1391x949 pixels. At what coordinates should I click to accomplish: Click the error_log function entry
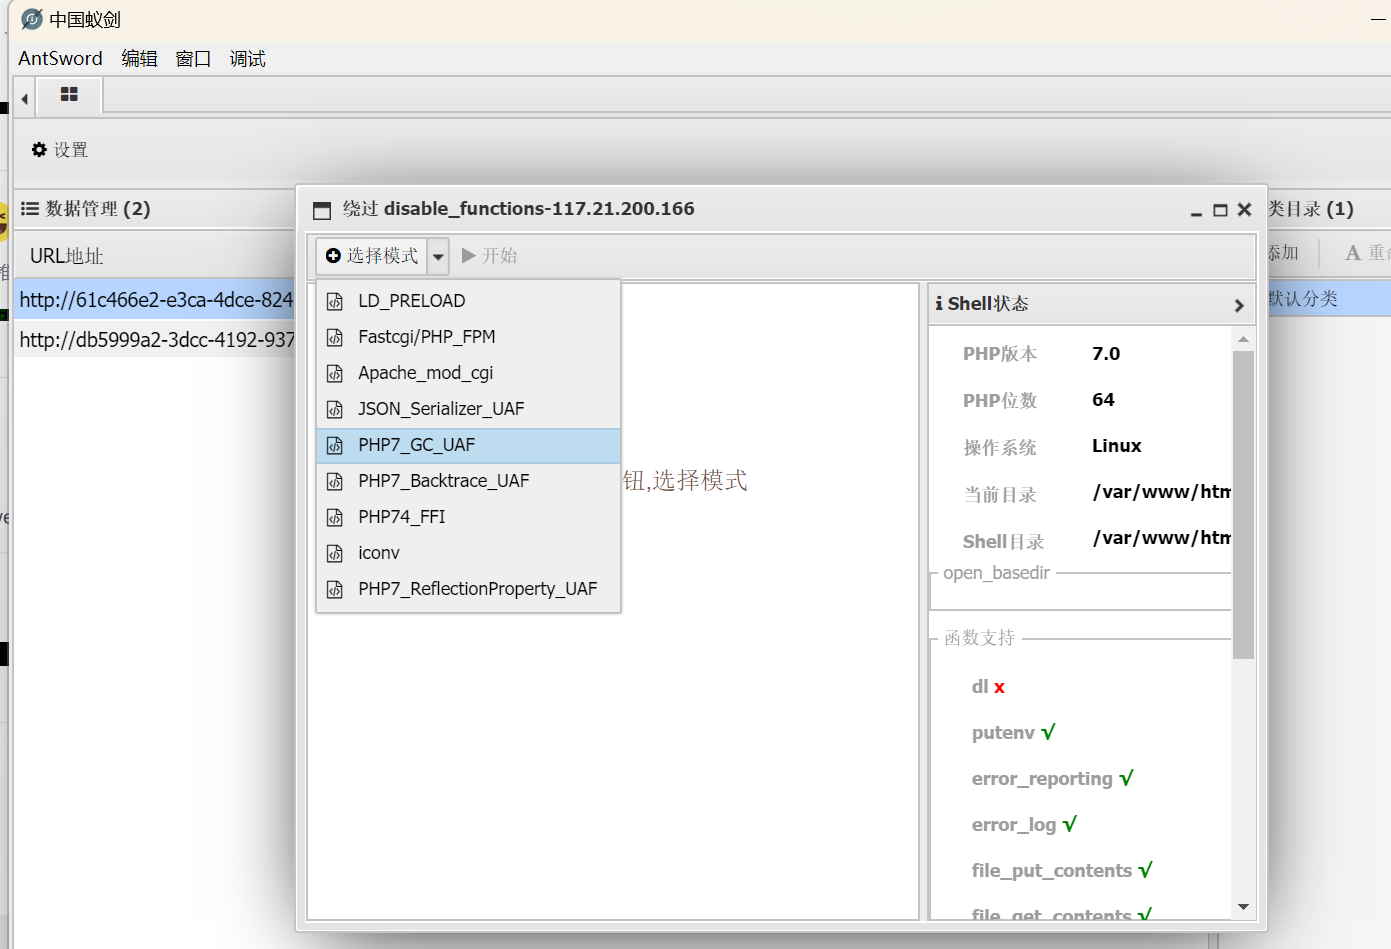coord(1025,825)
